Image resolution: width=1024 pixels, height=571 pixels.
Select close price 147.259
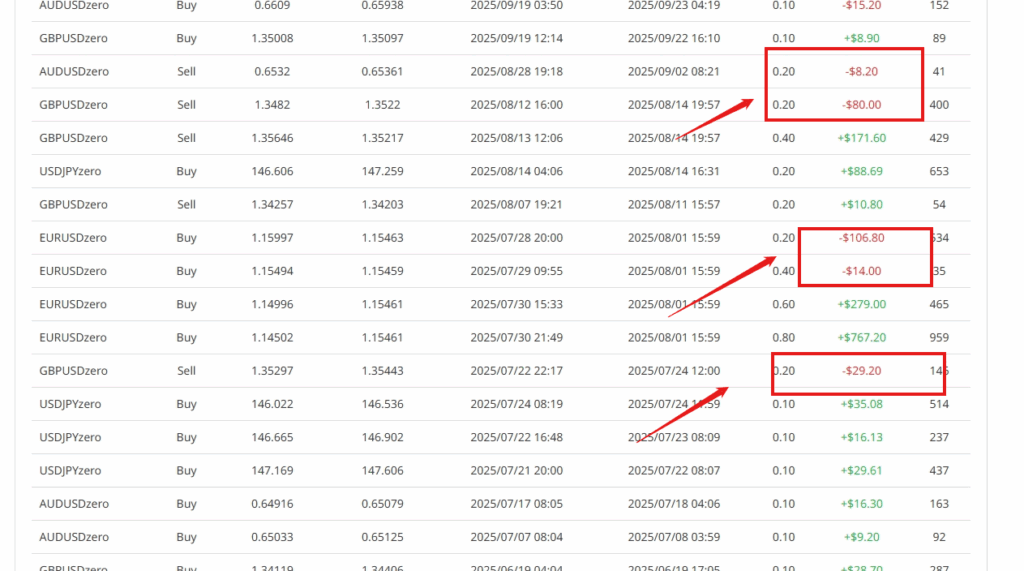pyautogui.click(x=383, y=172)
